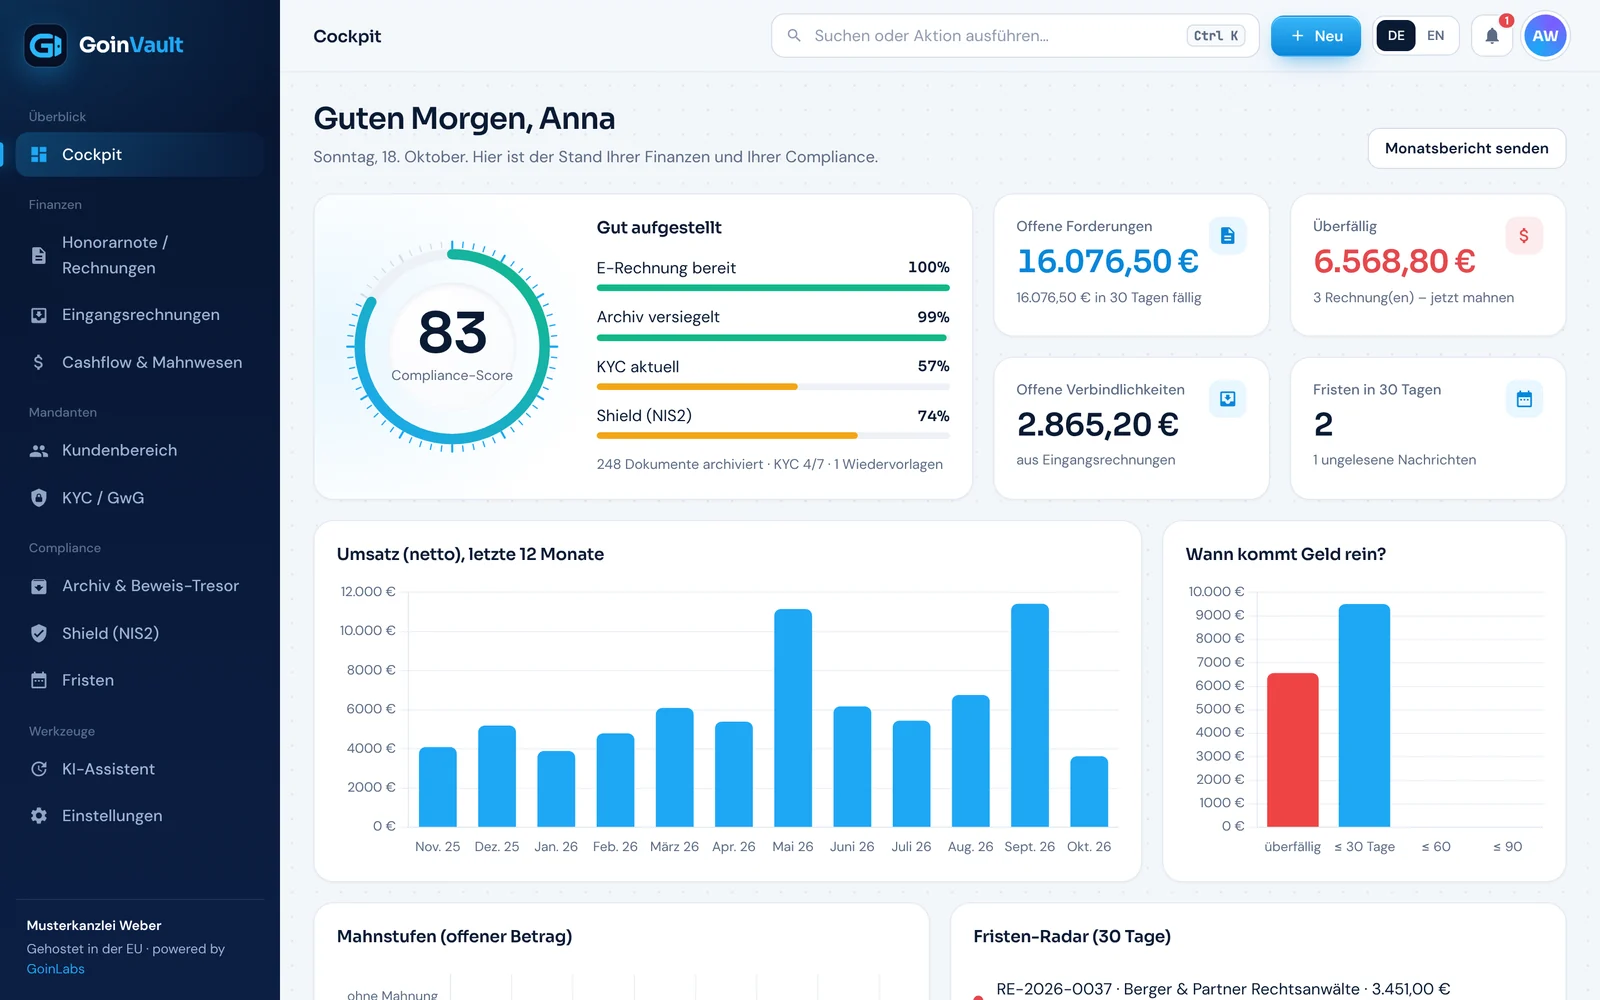
Task: Open the notifications bell
Action: tap(1491, 36)
